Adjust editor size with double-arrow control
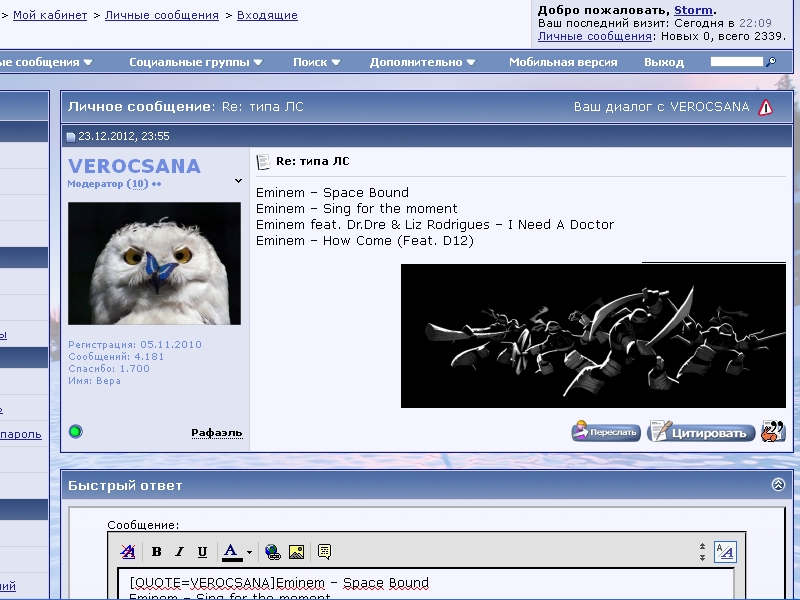The height and width of the screenshot is (600, 800). (x=703, y=552)
